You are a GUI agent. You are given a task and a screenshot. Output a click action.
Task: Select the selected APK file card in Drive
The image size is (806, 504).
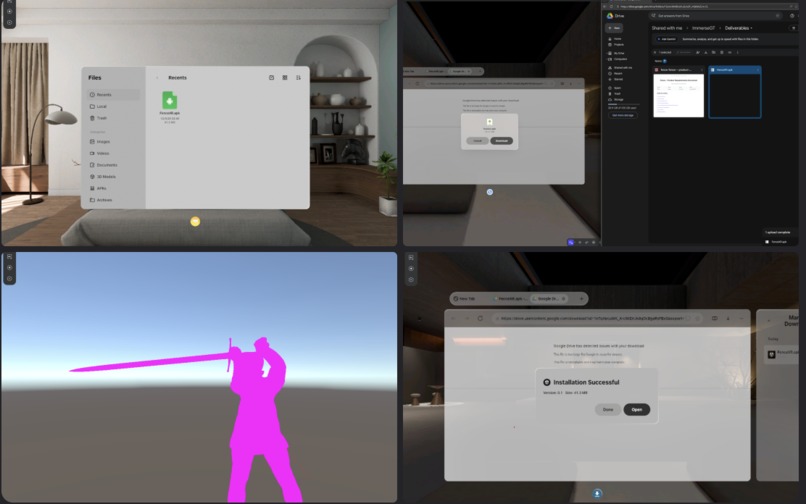(x=735, y=92)
